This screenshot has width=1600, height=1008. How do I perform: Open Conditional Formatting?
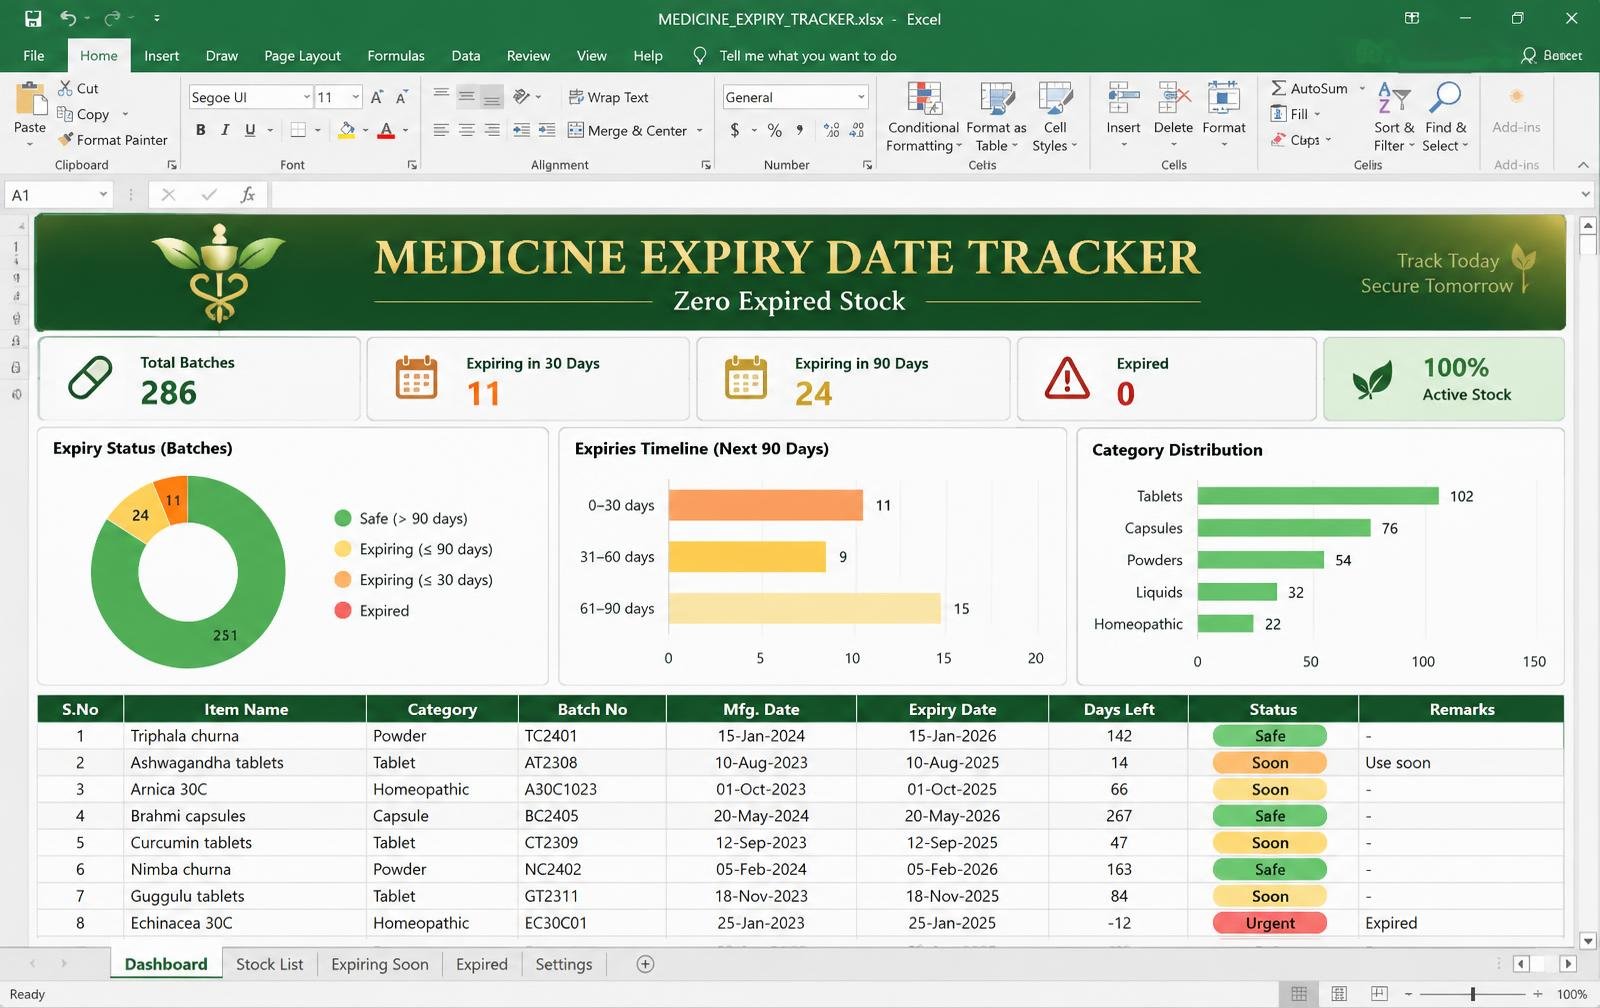pyautogui.click(x=923, y=117)
